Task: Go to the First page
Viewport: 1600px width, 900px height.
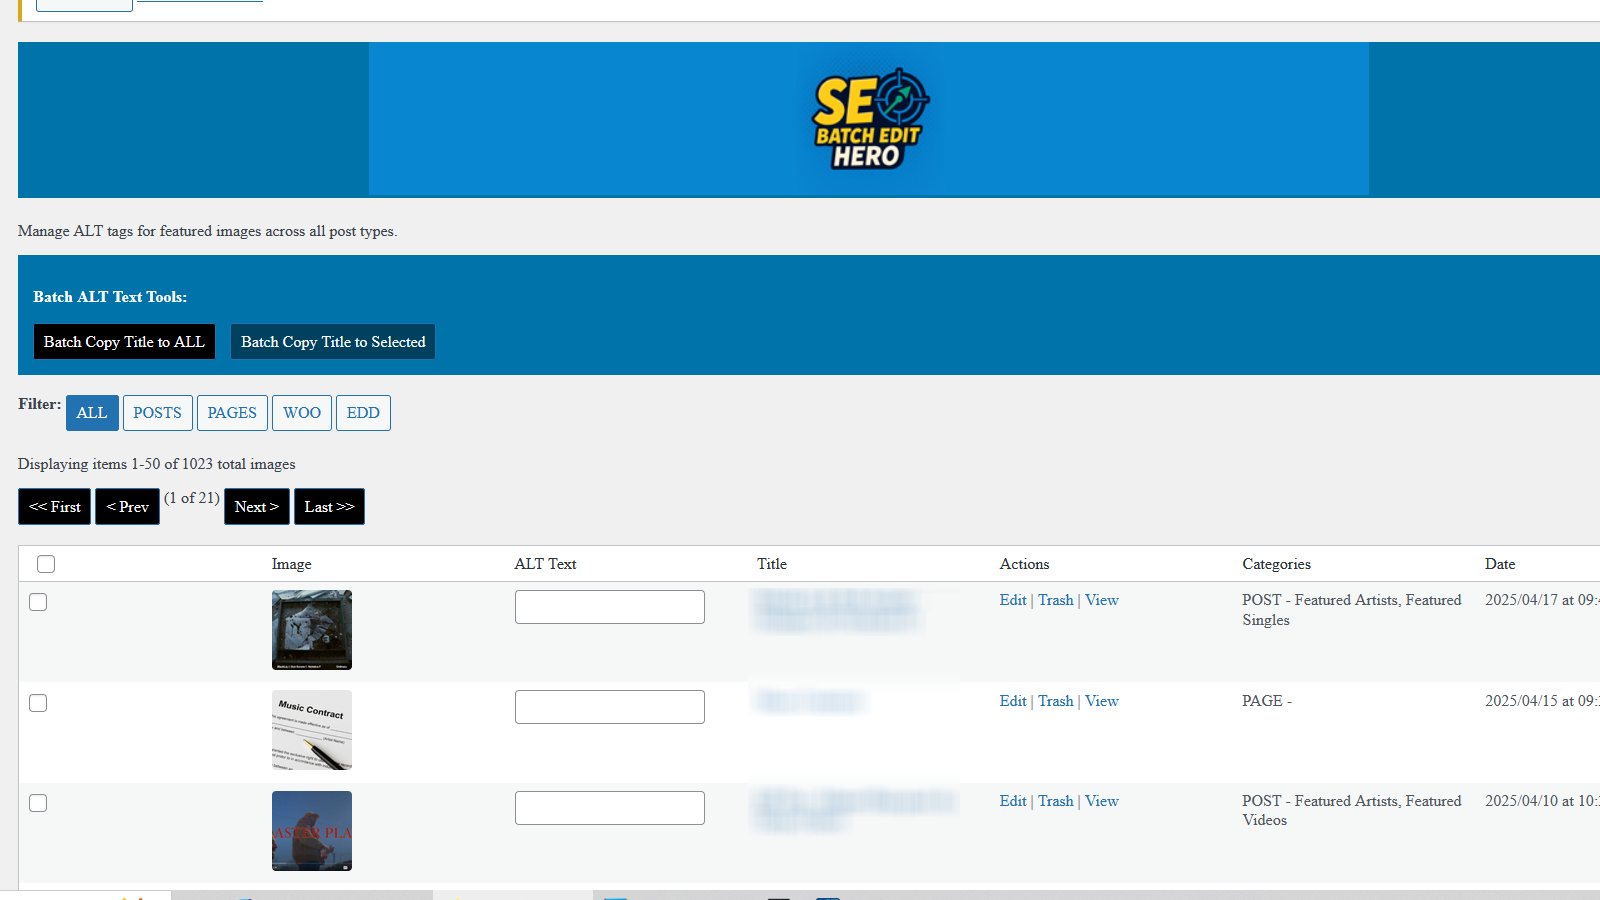Action: click(x=55, y=507)
